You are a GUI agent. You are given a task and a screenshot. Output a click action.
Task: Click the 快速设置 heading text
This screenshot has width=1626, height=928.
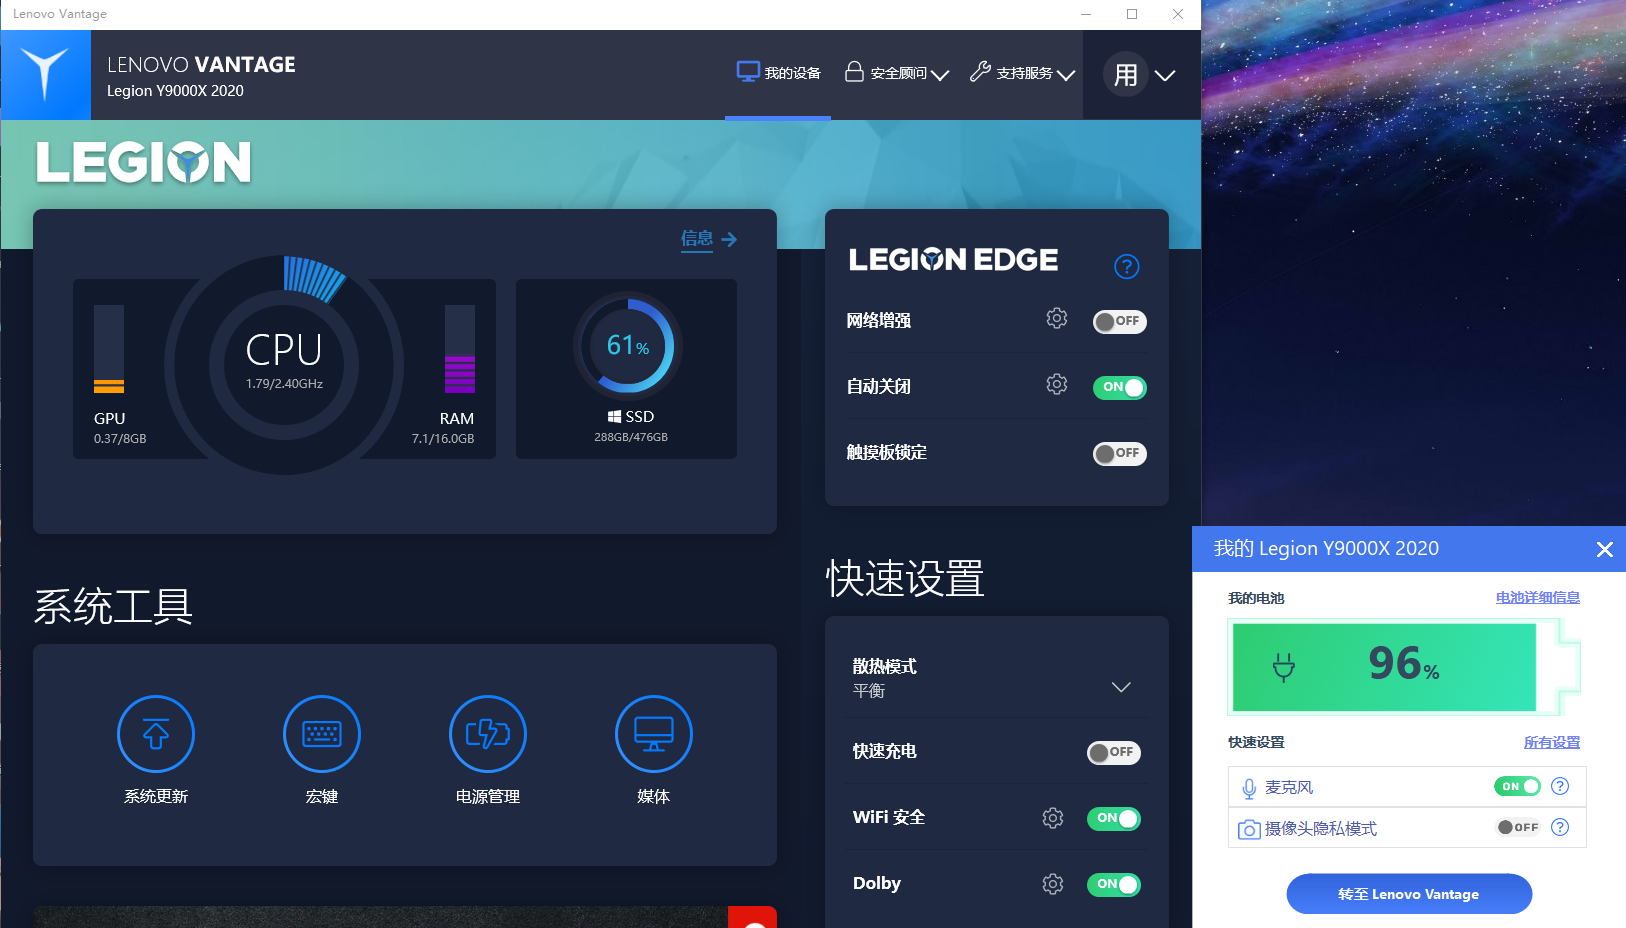pos(906,579)
